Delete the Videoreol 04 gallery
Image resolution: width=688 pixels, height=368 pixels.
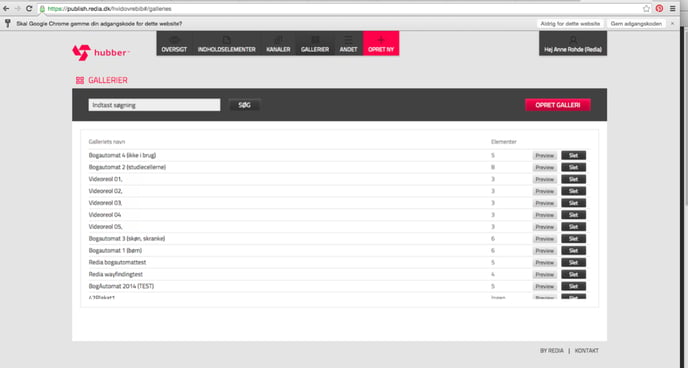pyautogui.click(x=573, y=214)
